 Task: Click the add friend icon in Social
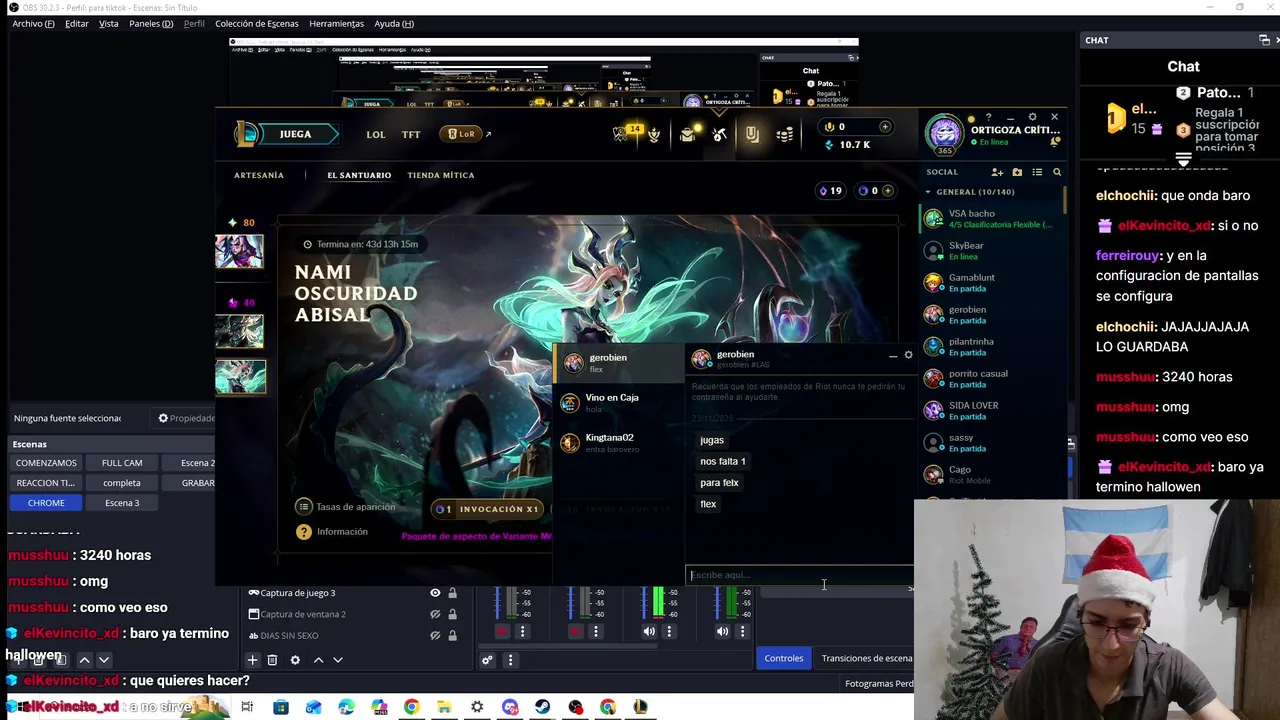(997, 172)
